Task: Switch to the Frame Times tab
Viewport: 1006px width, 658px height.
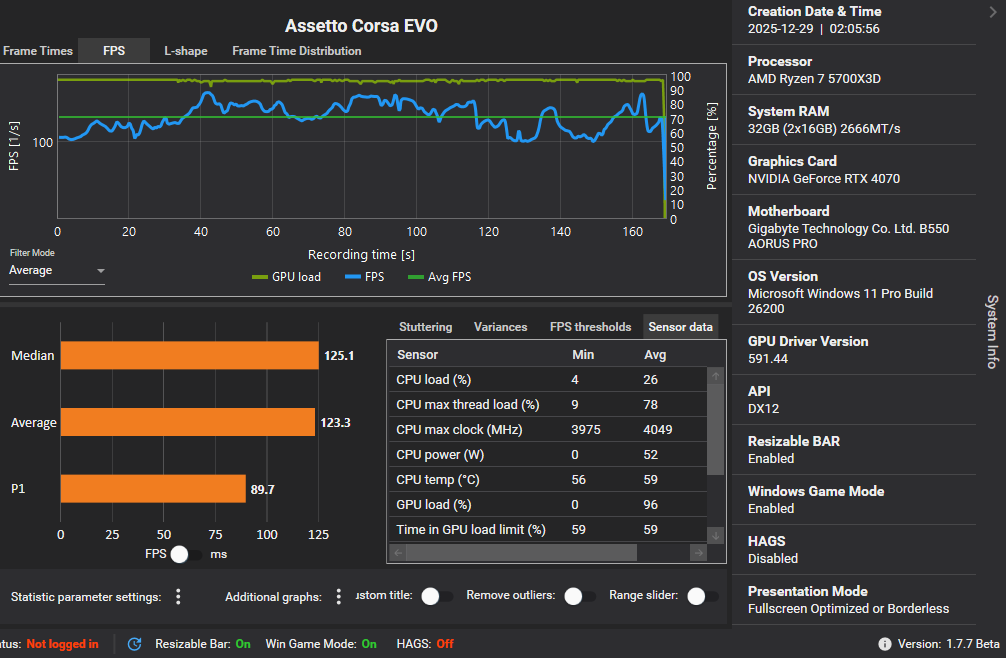Action: coord(38,51)
